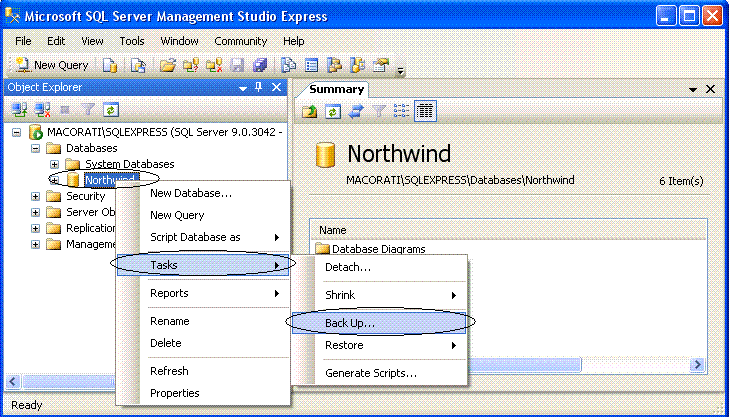Screen dimensions: 729x417
Task: Click the Save All icon
Action: pyautogui.click(x=260, y=65)
